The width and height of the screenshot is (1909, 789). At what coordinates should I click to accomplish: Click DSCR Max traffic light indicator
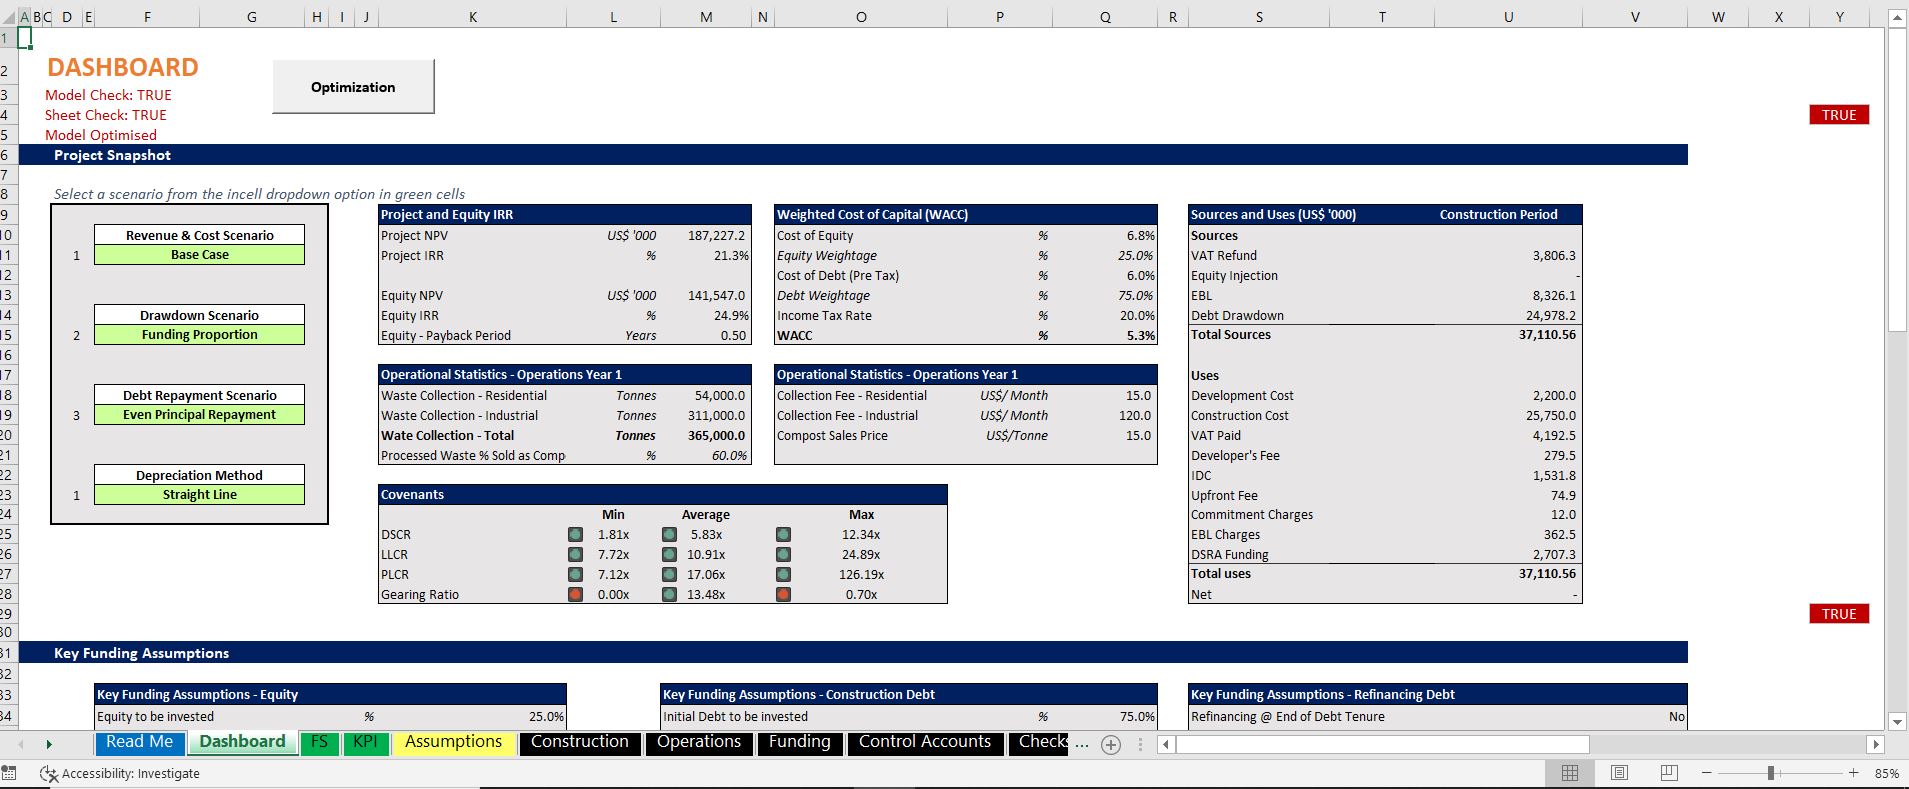pyautogui.click(x=783, y=534)
